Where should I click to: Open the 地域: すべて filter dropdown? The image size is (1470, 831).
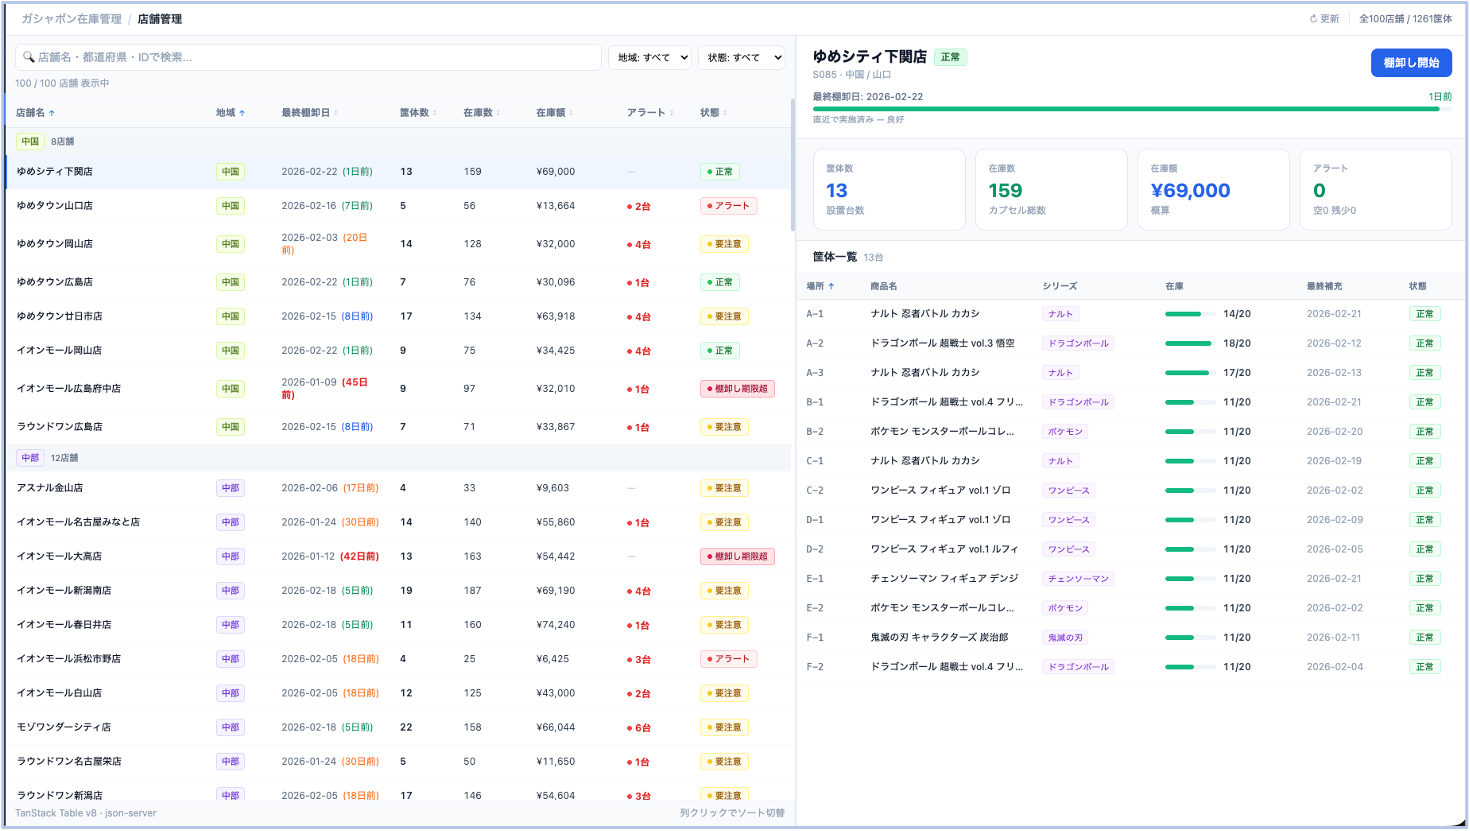pyautogui.click(x=649, y=57)
